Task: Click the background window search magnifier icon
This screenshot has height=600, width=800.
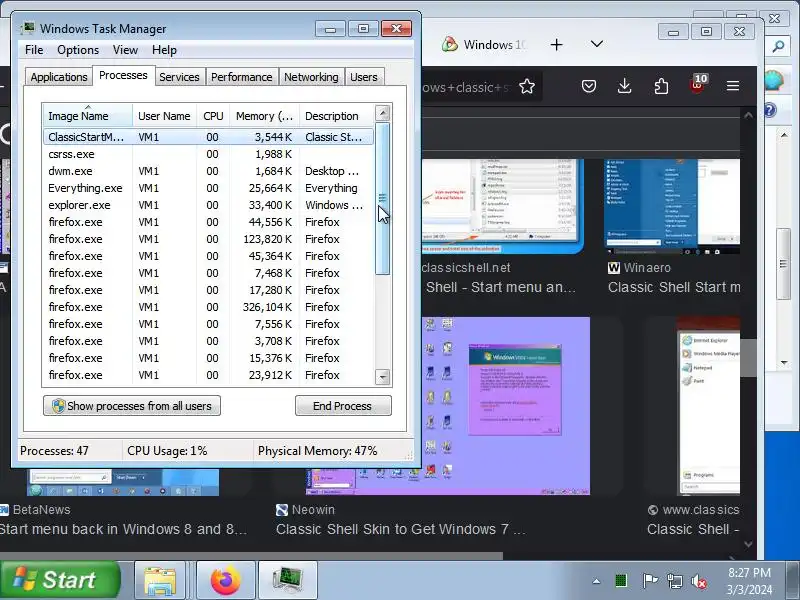Action: point(778,47)
